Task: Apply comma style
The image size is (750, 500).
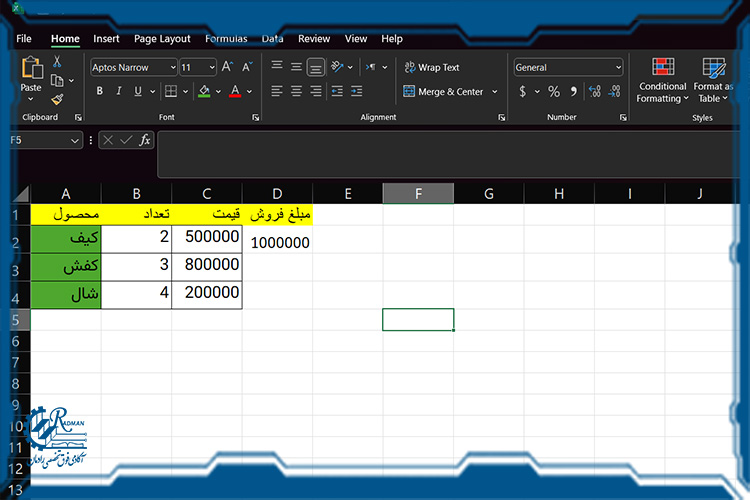Action: click(574, 91)
